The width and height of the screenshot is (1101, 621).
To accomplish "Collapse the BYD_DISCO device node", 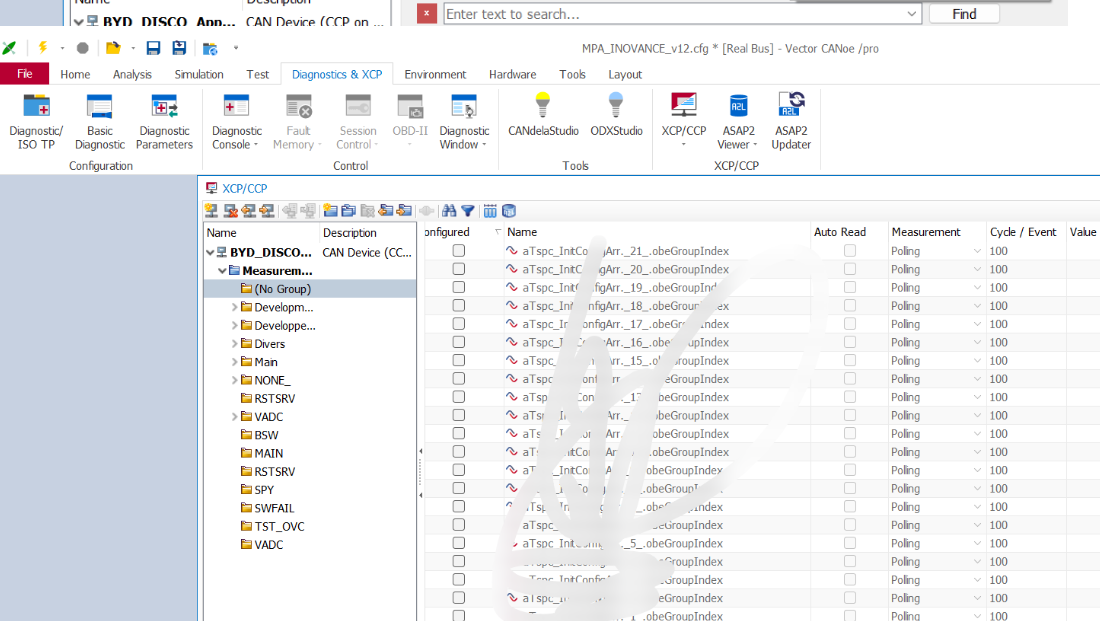I will [210, 252].
